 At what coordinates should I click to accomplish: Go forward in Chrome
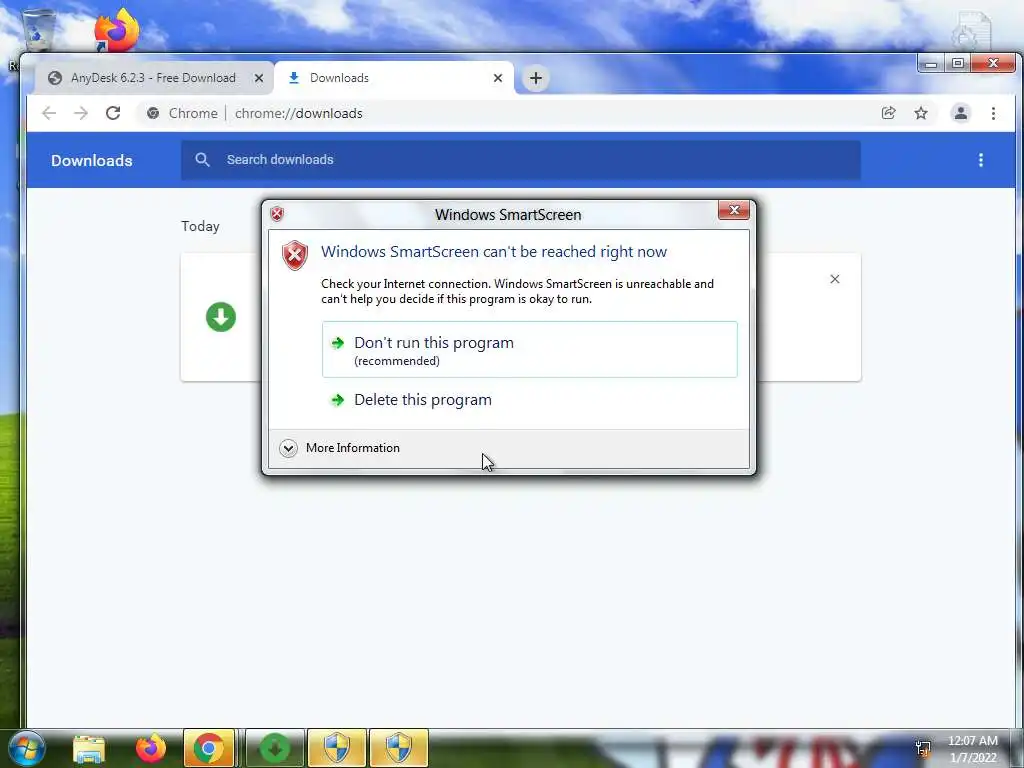click(x=81, y=114)
